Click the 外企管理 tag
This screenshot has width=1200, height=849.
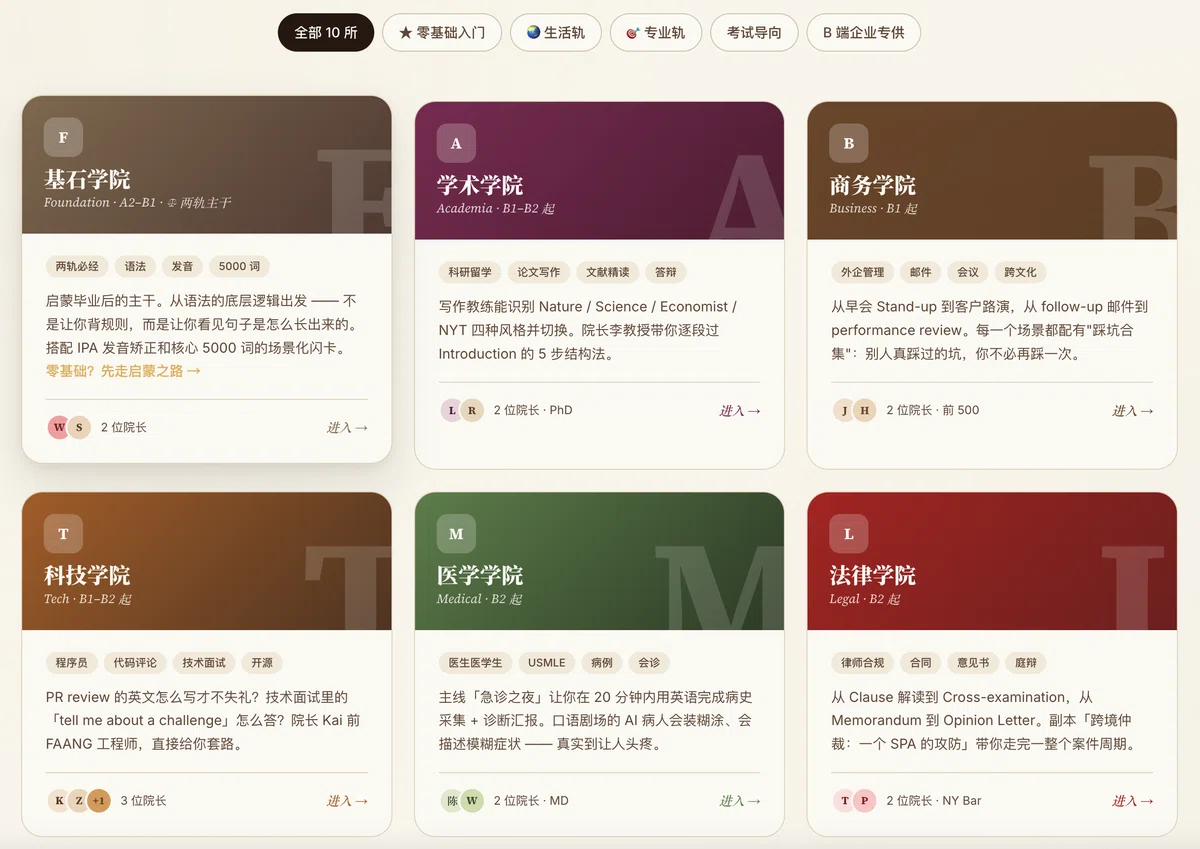point(863,272)
